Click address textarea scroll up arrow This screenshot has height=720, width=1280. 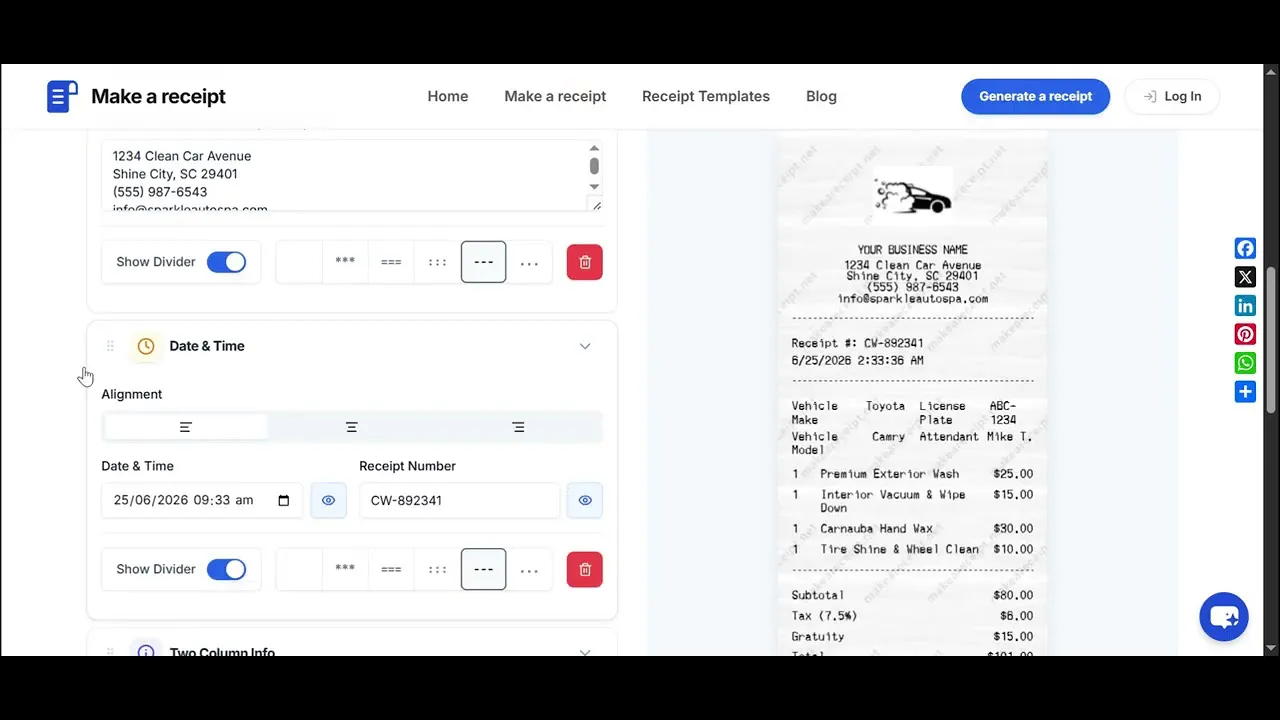(594, 148)
